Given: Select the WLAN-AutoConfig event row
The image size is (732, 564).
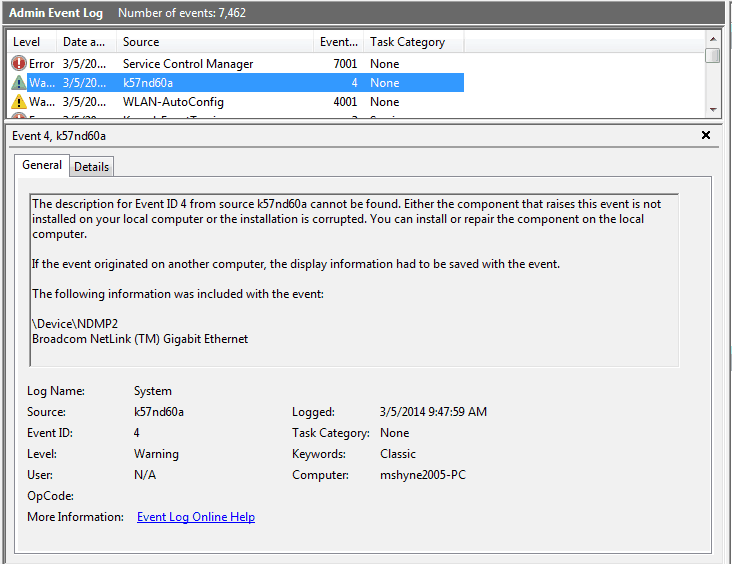Looking at the screenshot, I should click(236, 102).
